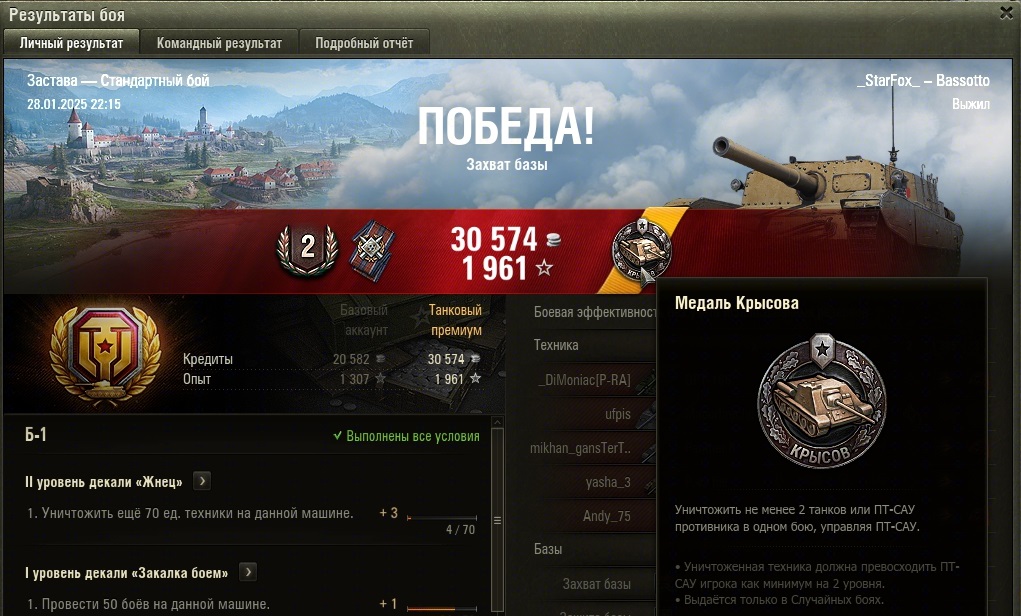1021x616 pixels.
Task: Click the 4 / 70 progress bar
Action: pos(442,518)
